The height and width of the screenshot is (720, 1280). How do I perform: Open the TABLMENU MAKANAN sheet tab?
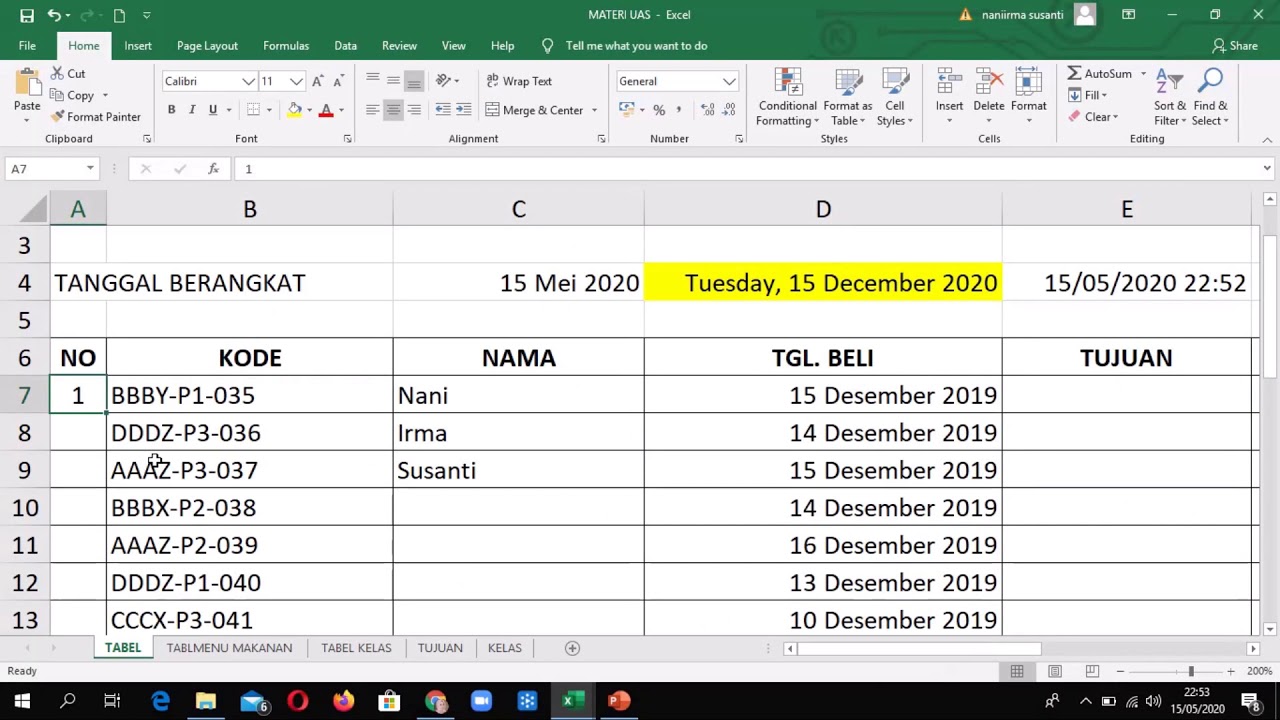tap(229, 648)
